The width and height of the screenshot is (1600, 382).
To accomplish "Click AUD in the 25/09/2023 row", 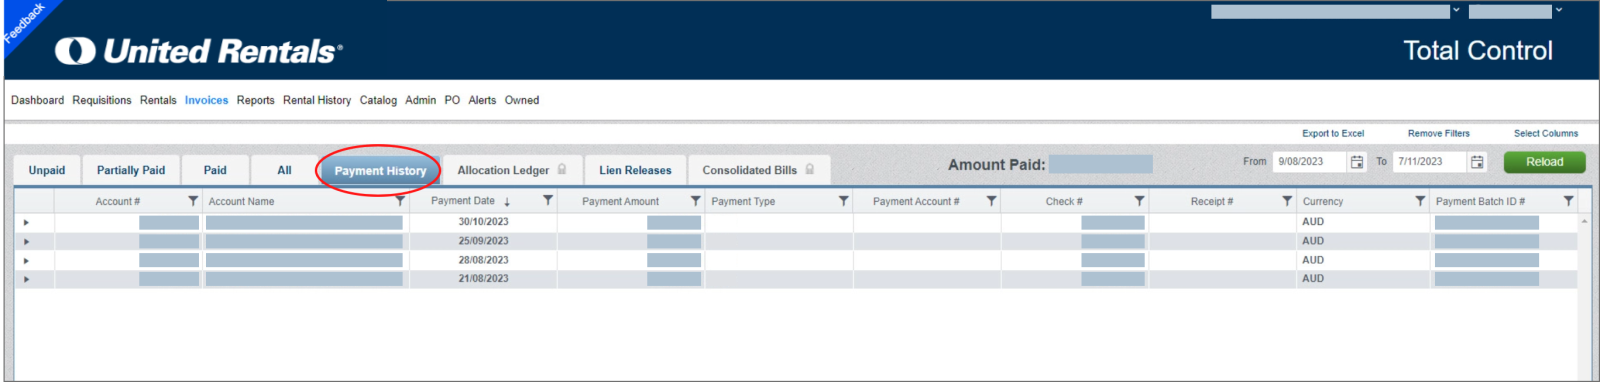I will 1313,241.
